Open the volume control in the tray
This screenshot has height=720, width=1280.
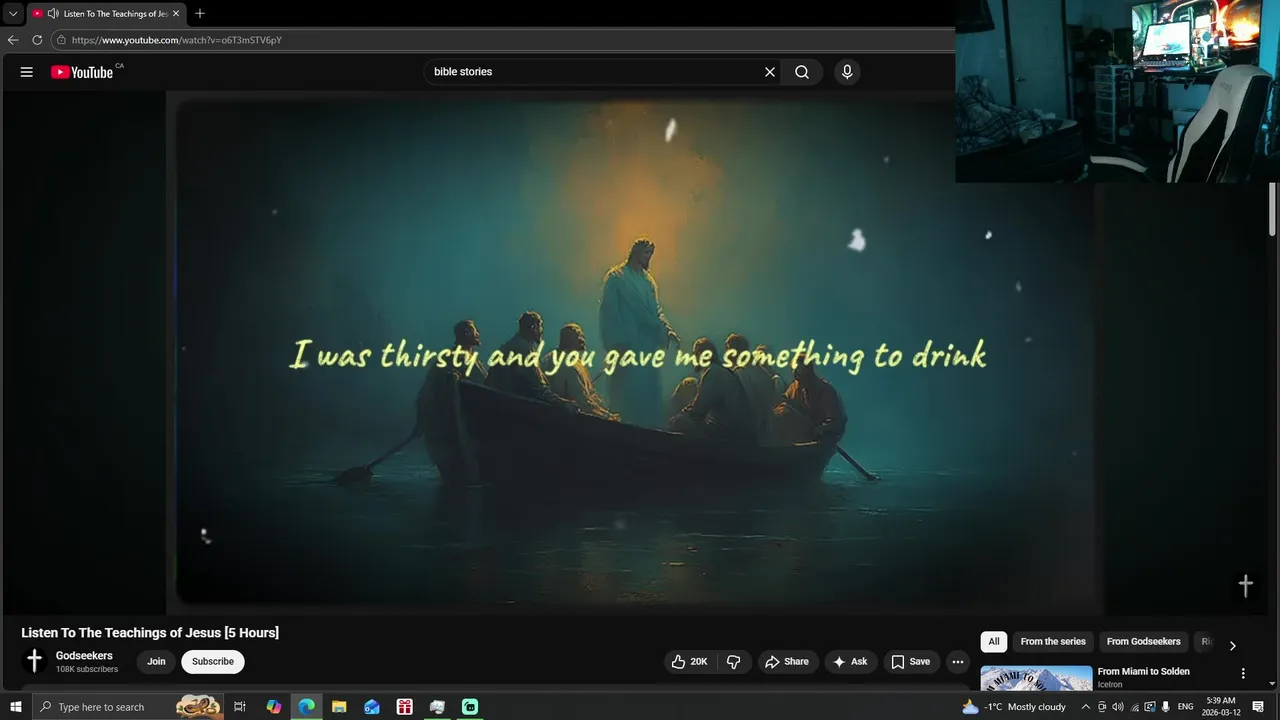click(x=1118, y=707)
